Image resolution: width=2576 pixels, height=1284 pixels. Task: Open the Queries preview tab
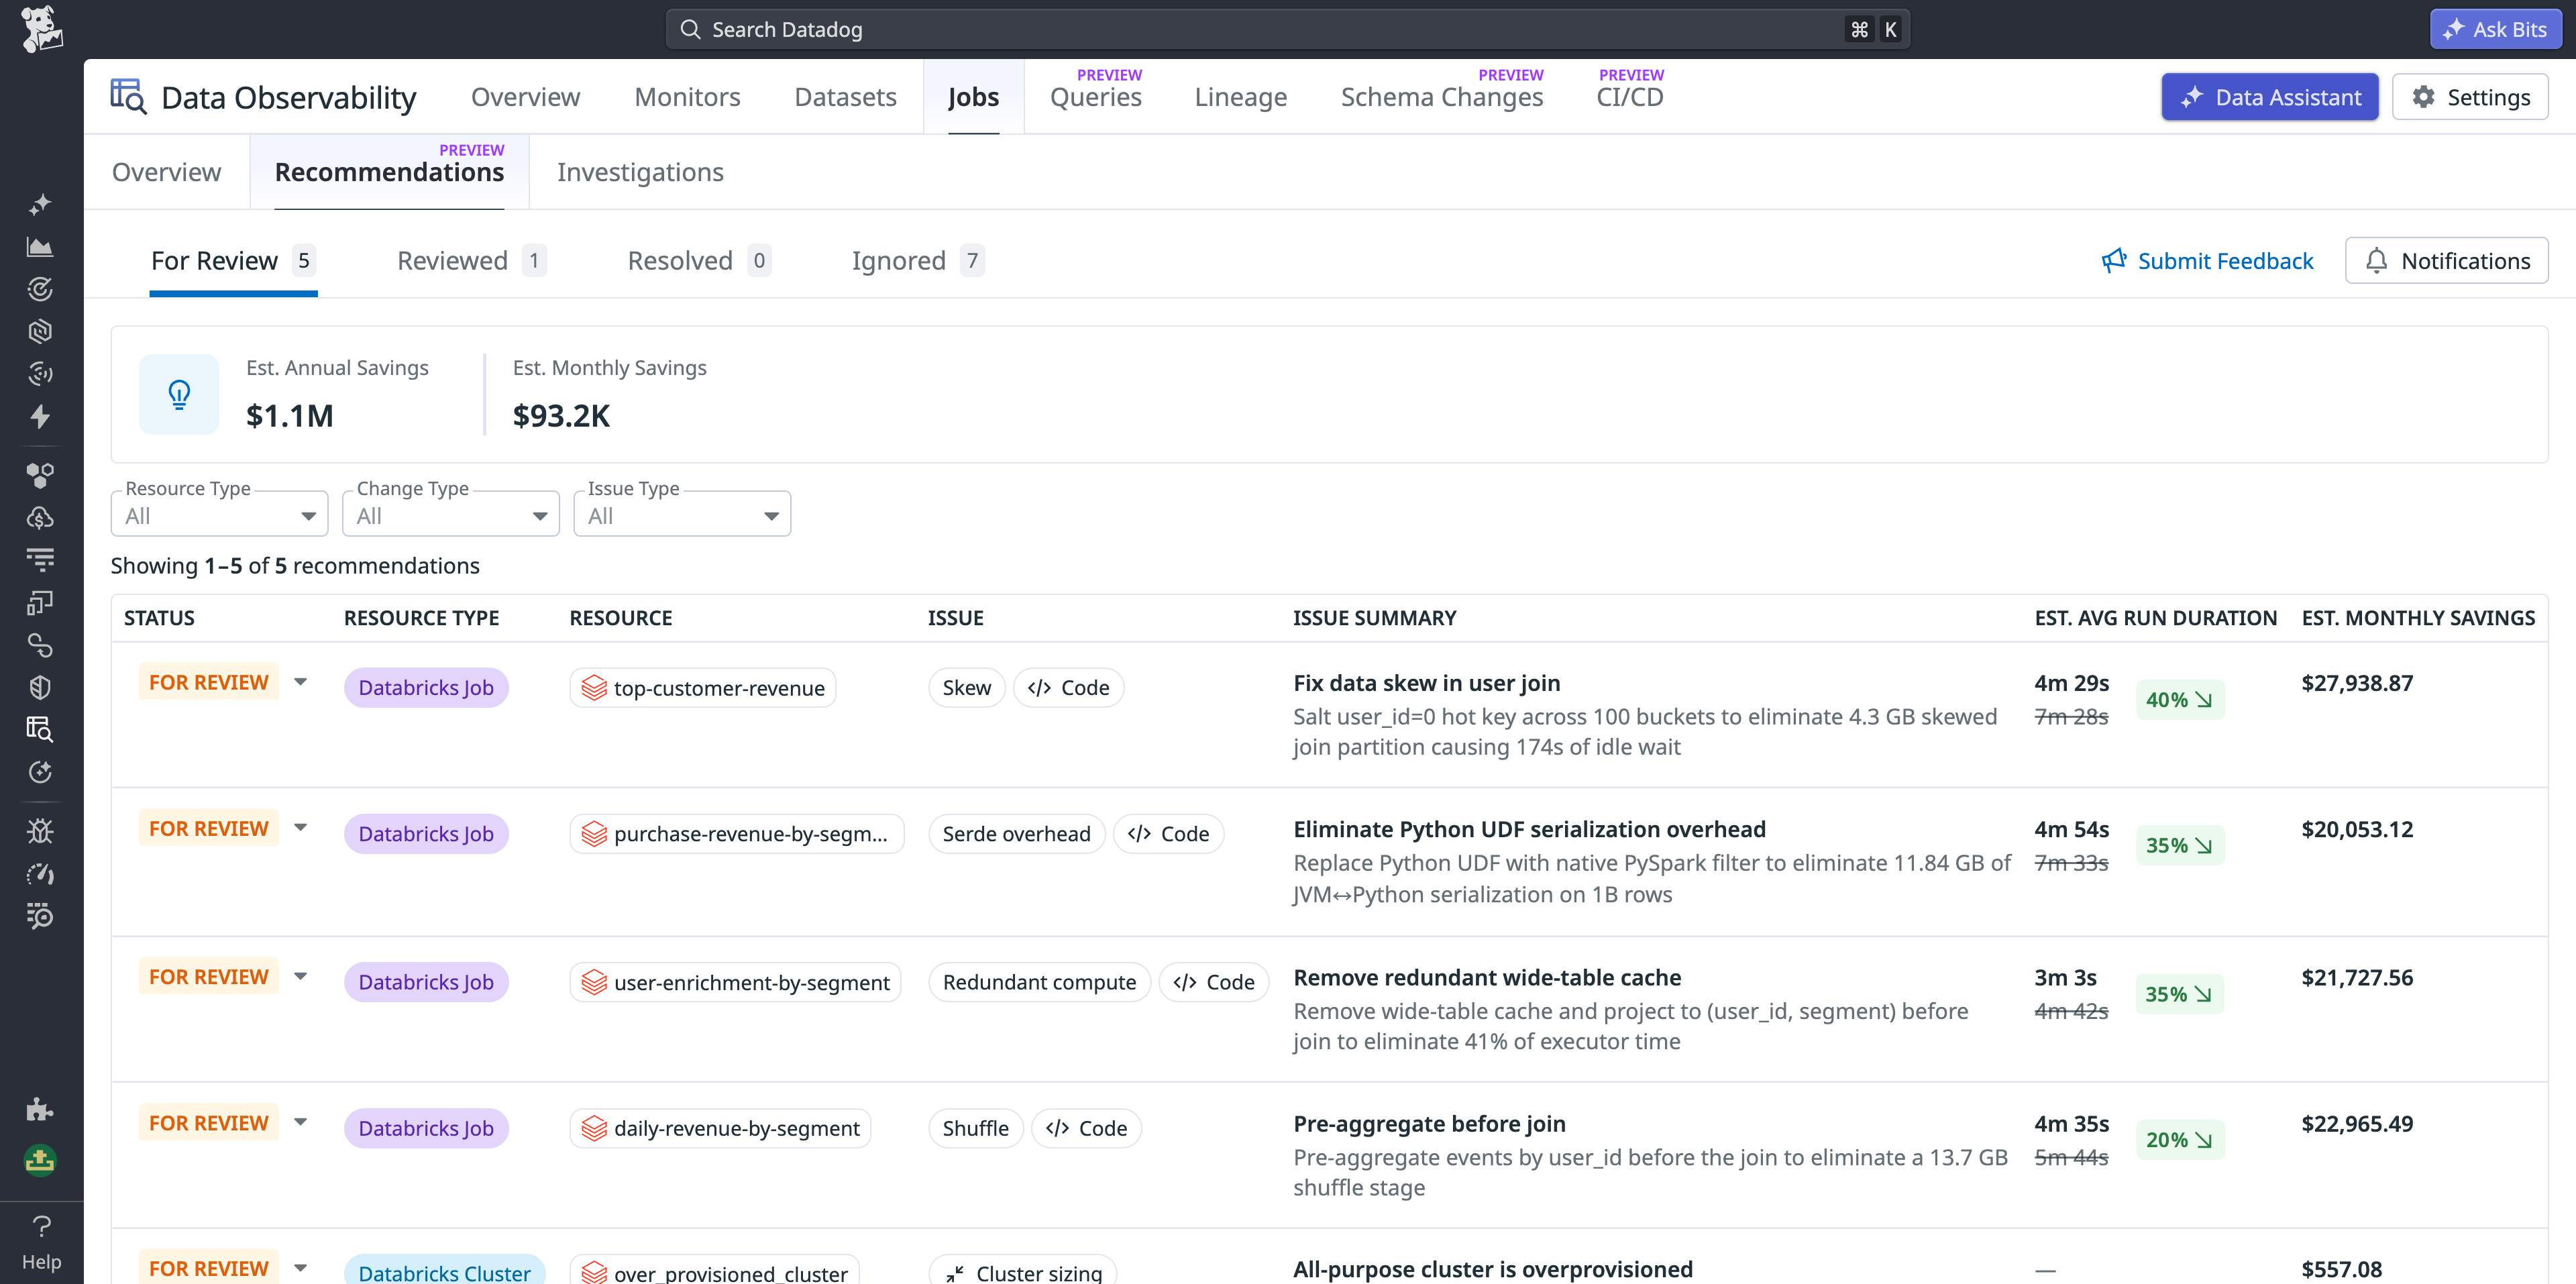pos(1095,97)
